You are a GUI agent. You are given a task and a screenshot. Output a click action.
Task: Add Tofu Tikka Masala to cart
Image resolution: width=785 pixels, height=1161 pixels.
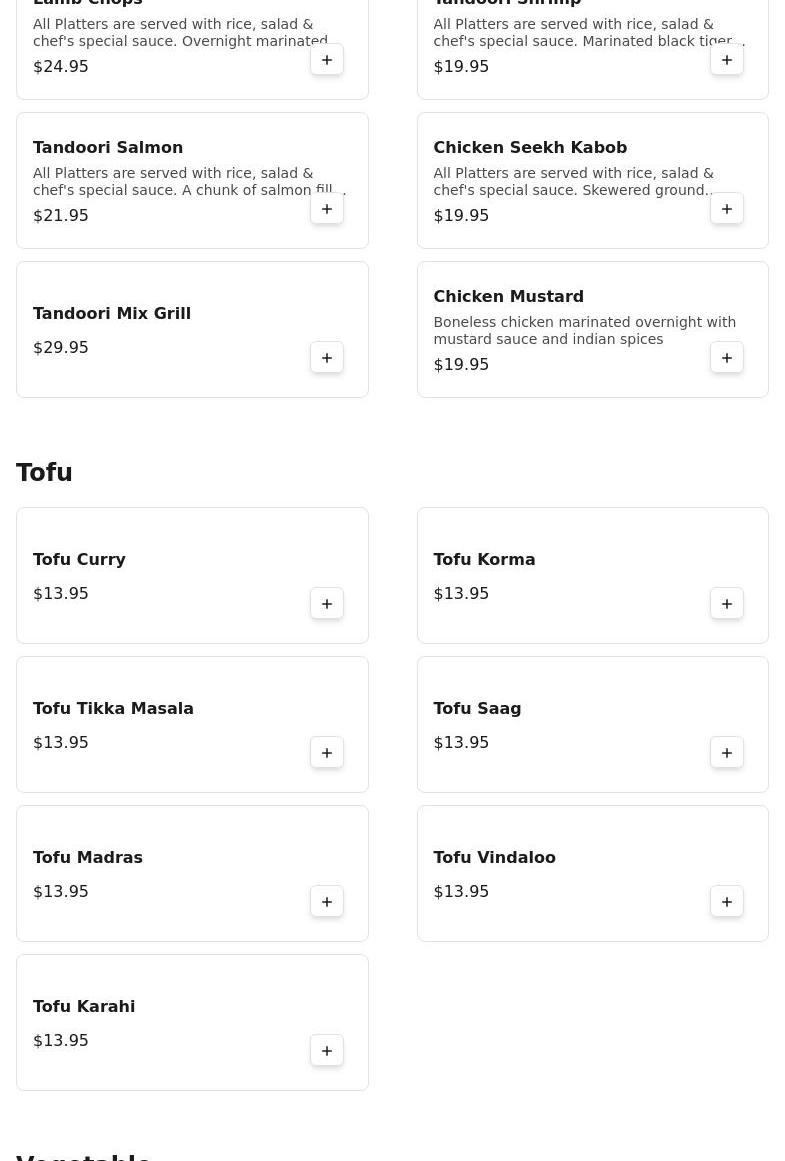[x=327, y=753]
